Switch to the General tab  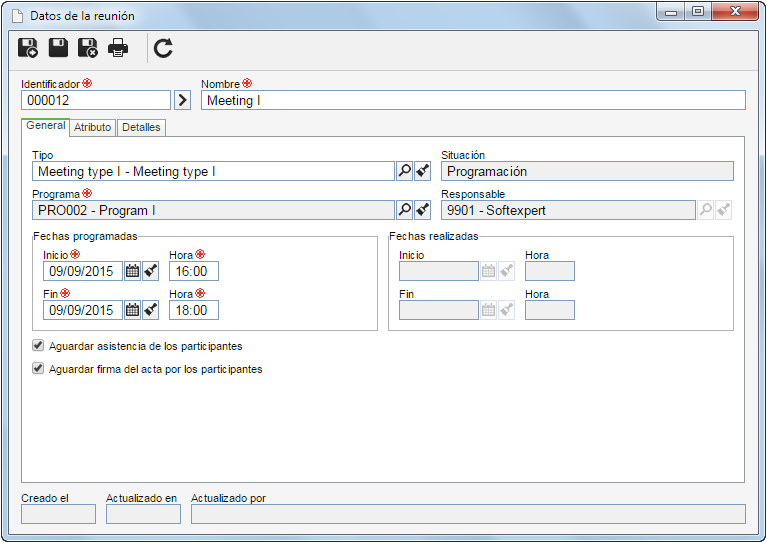coord(45,126)
